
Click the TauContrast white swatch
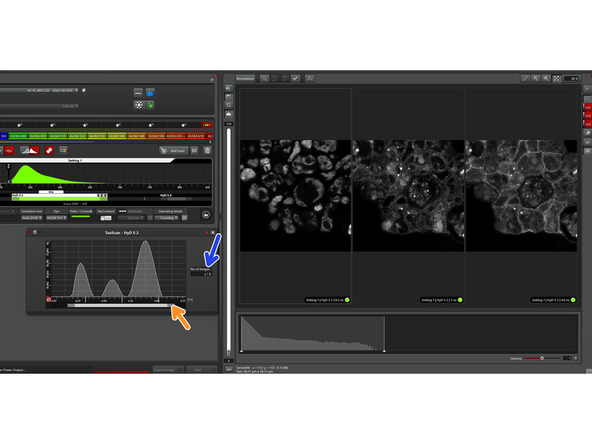pyautogui.click(x=106, y=218)
